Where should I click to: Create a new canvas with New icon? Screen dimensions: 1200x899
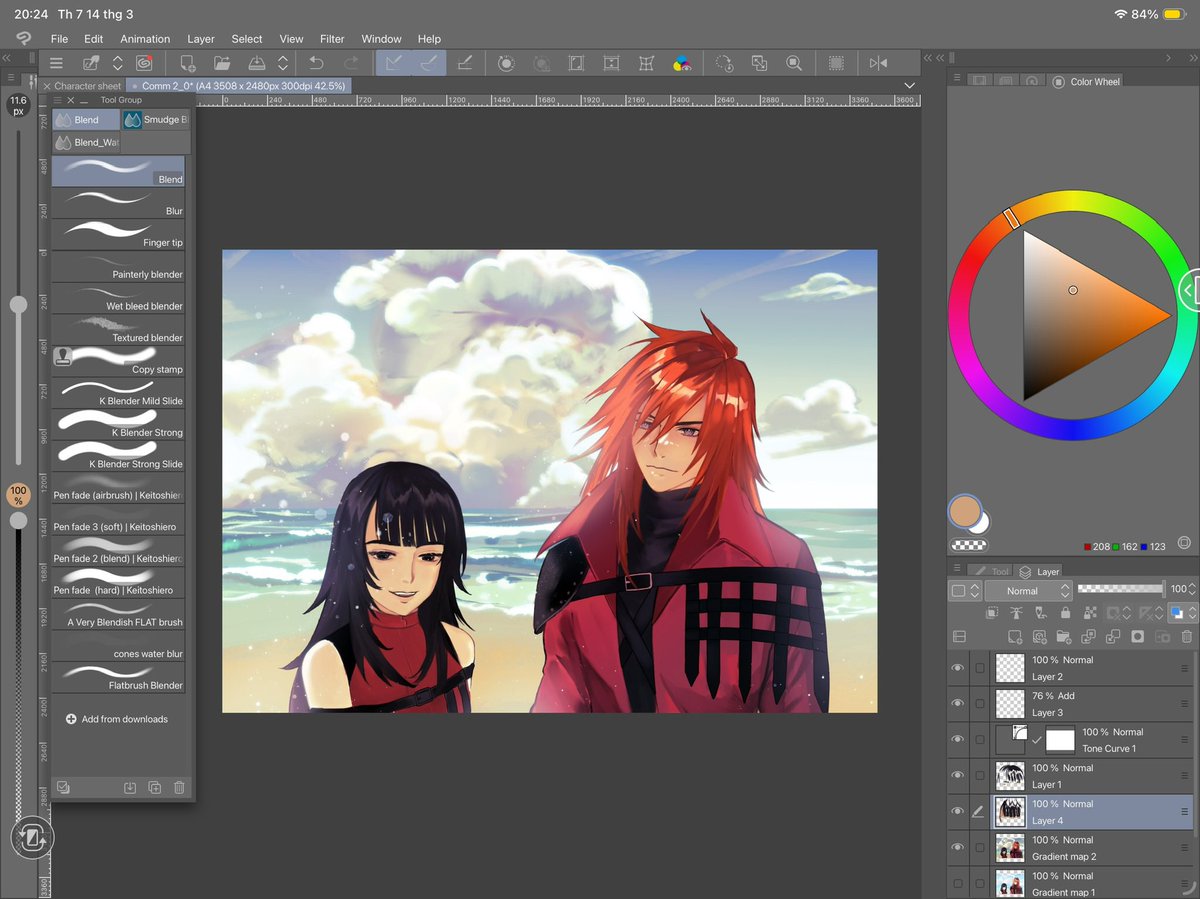click(x=187, y=63)
